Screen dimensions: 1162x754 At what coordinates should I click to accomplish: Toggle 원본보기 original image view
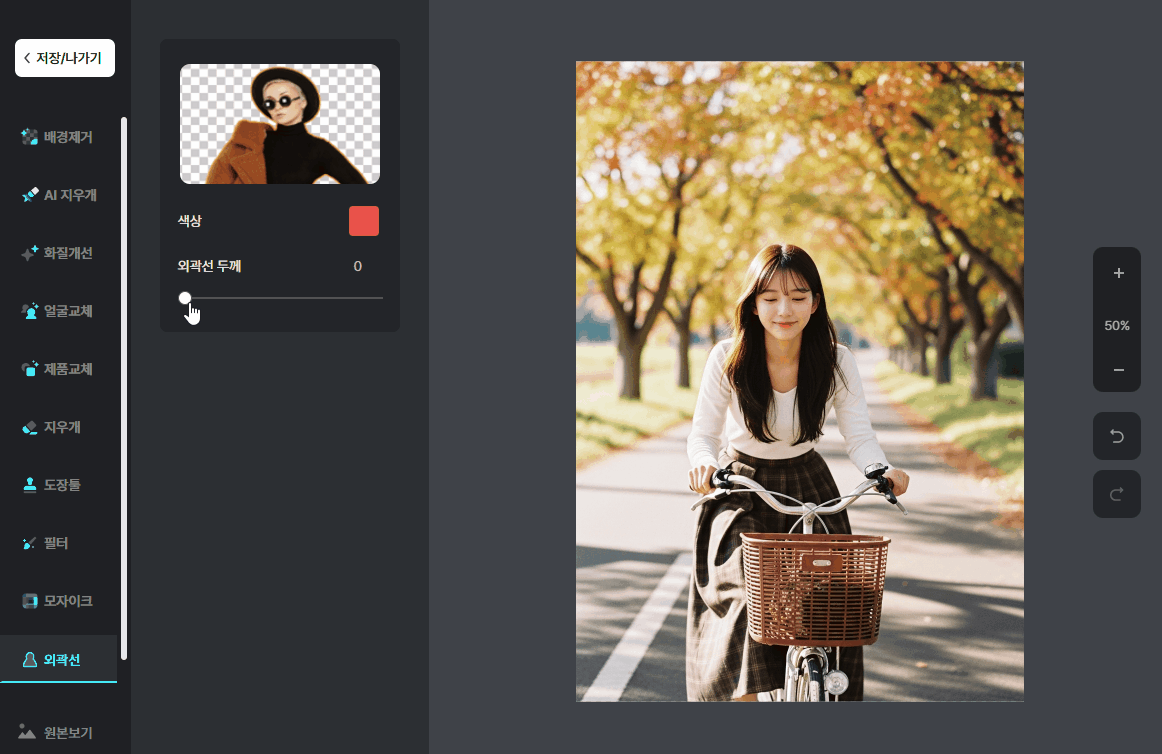(x=58, y=732)
